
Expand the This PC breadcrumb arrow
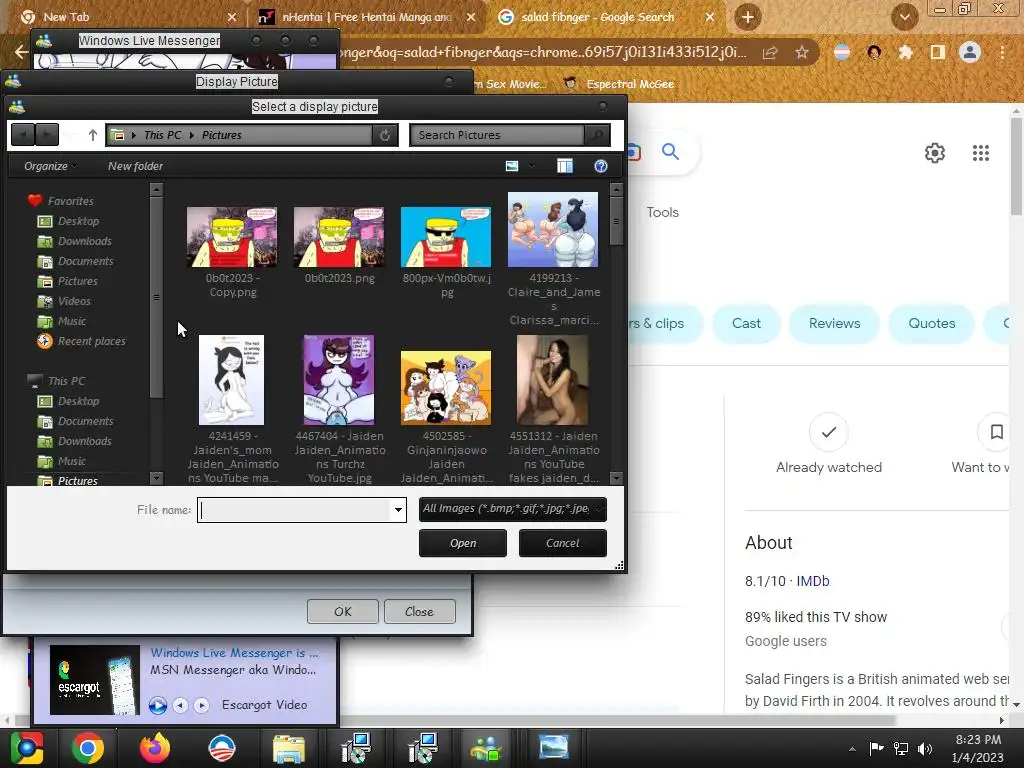[134, 135]
